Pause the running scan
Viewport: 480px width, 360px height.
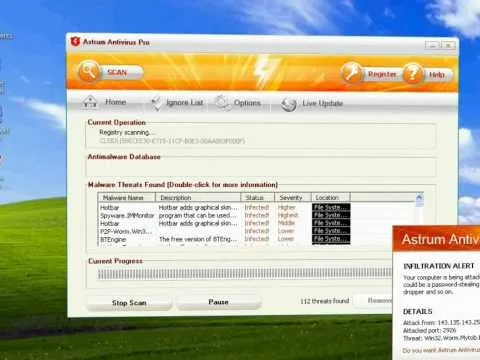coord(218,302)
